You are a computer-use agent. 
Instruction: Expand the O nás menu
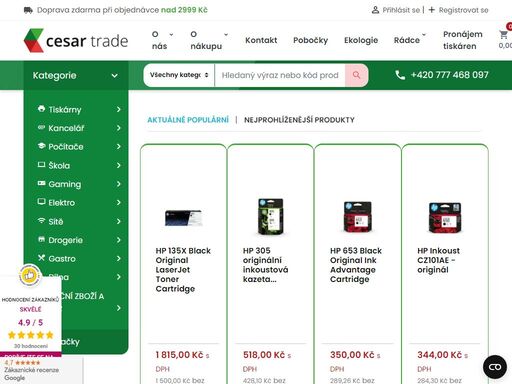[x=163, y=40]
